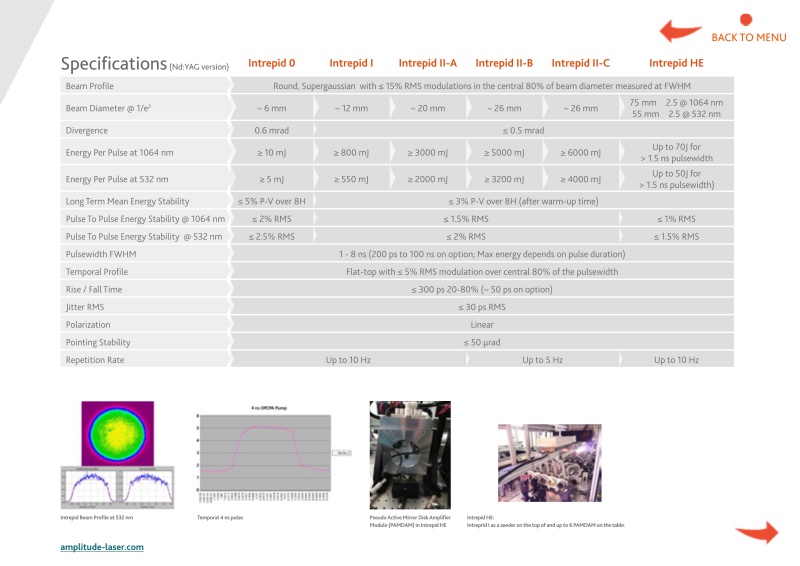This screenshot has width=800, height=566.
Task: Click the orange dot above Back to Menu
Action: click(745, 19)
